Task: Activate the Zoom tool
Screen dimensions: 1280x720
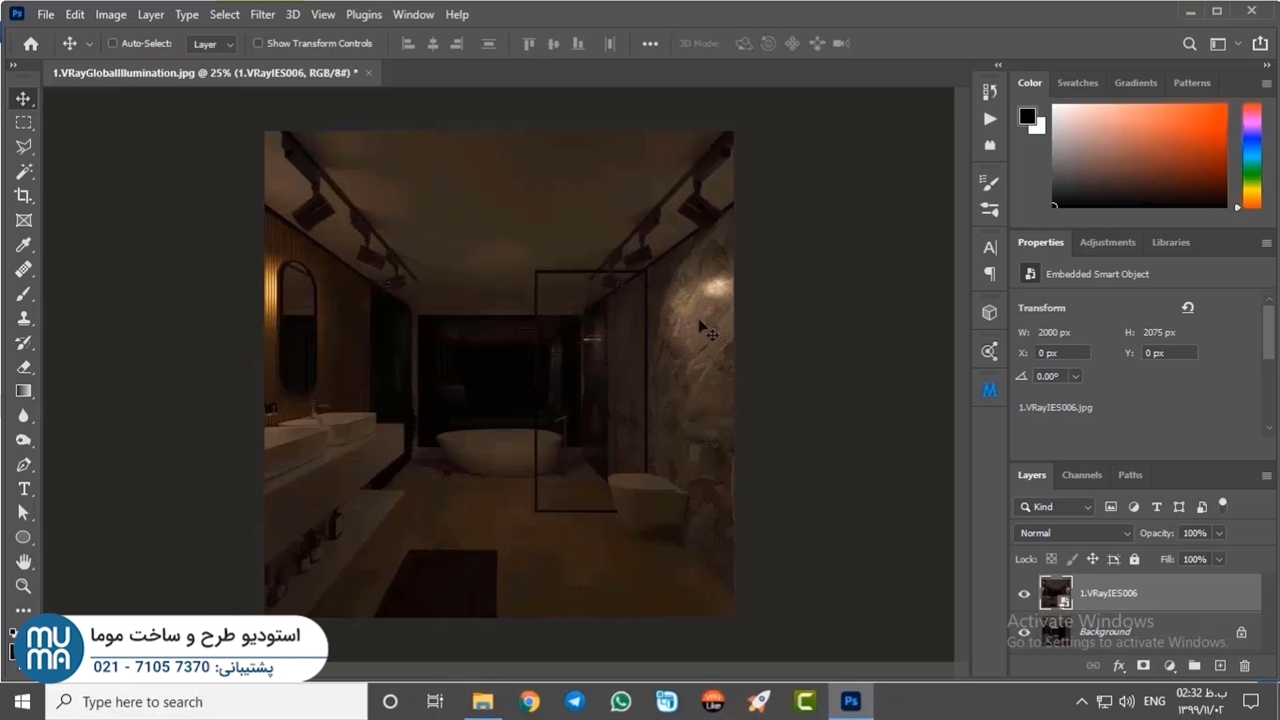Action: coord(23,586)
